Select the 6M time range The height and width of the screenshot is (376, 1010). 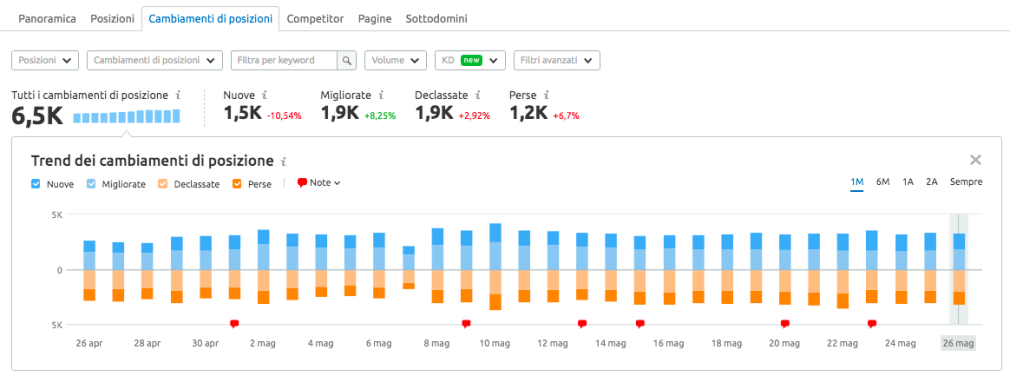point(882,182)
